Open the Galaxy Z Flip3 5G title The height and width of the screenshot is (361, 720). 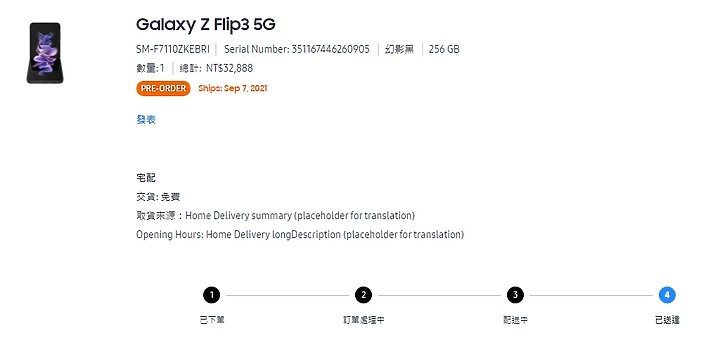[206, 24]
